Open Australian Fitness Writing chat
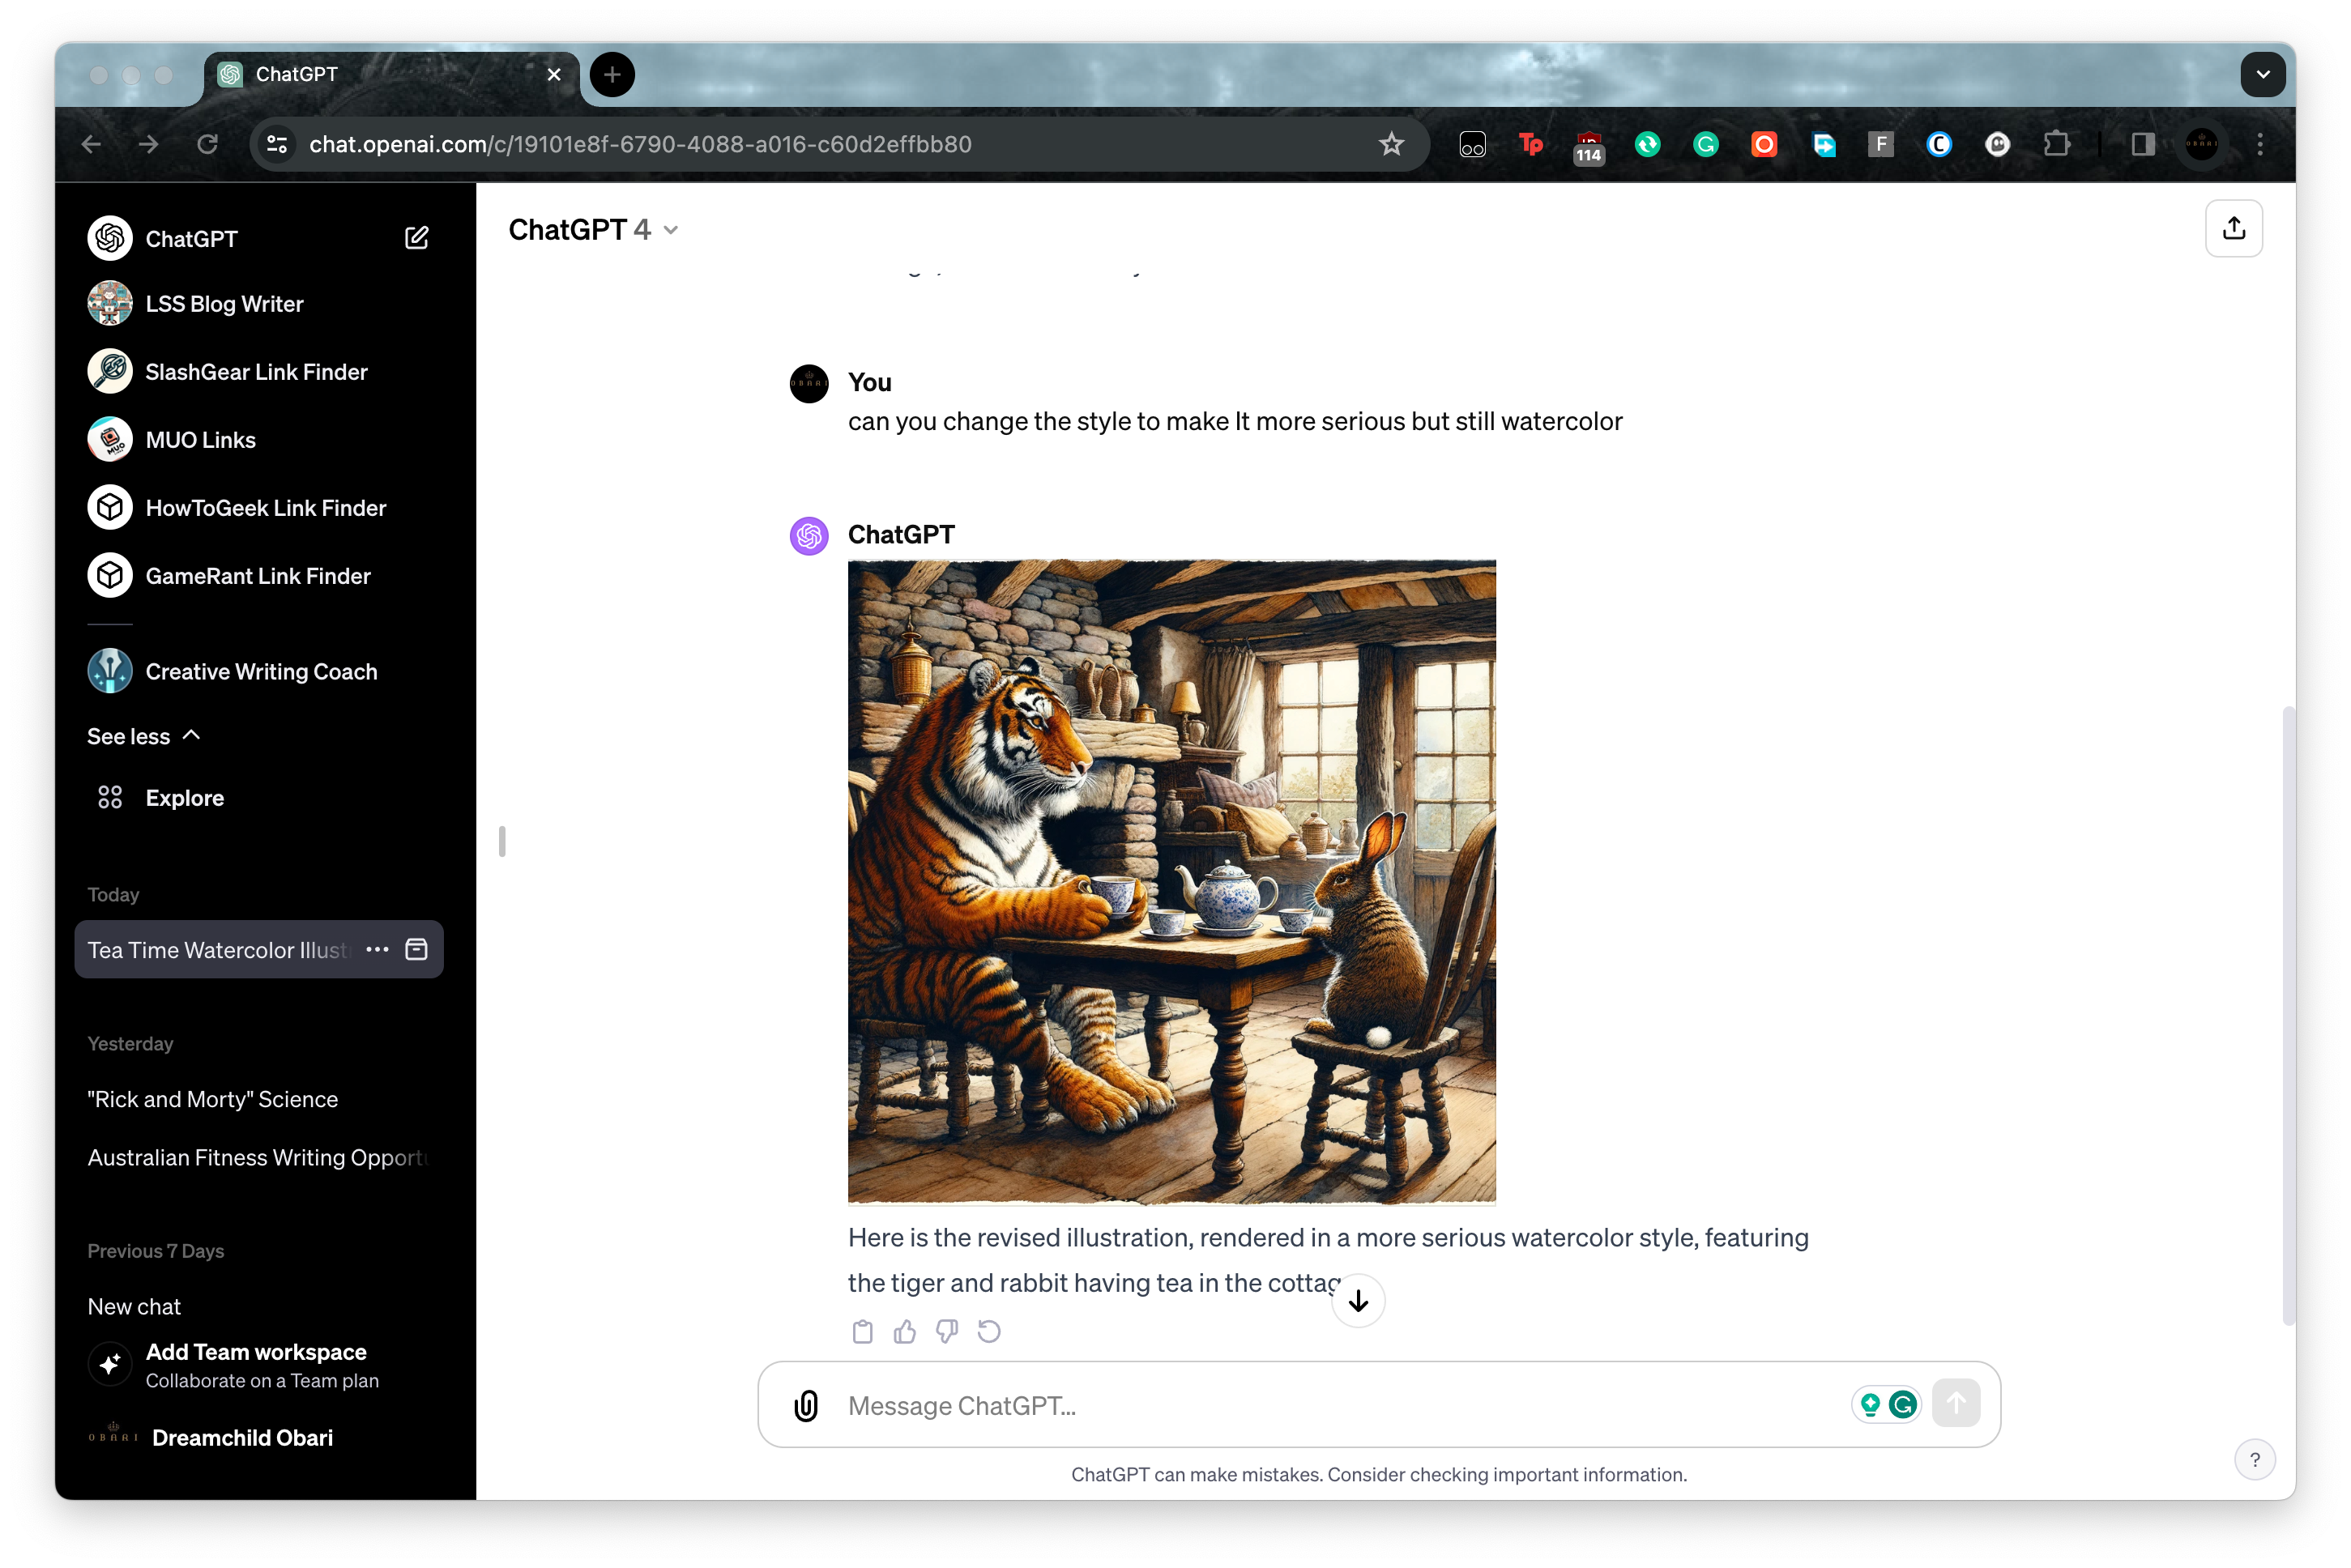Viewport: 2351px width, 1568px height. (x=258, y=1157)
